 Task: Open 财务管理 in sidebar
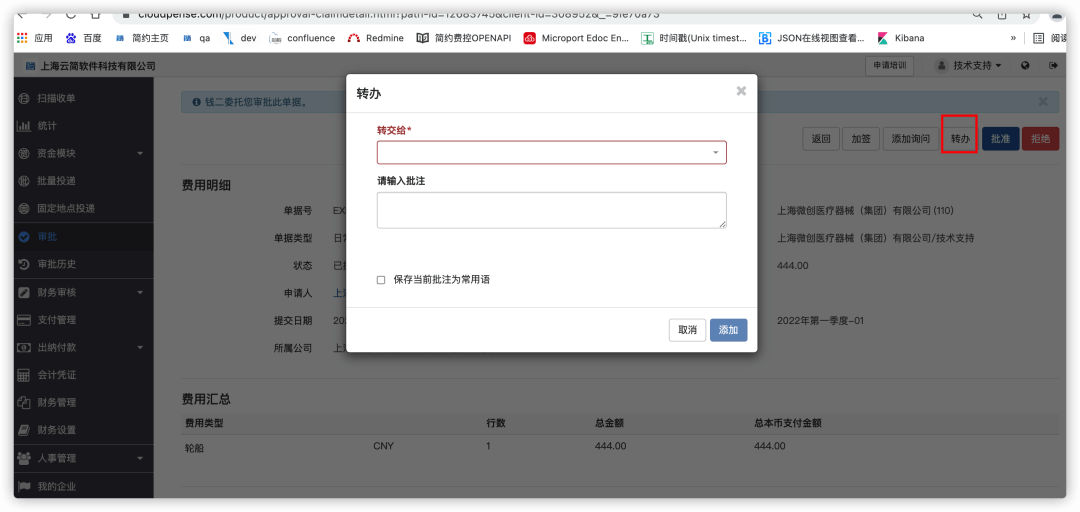click(83, 402)
